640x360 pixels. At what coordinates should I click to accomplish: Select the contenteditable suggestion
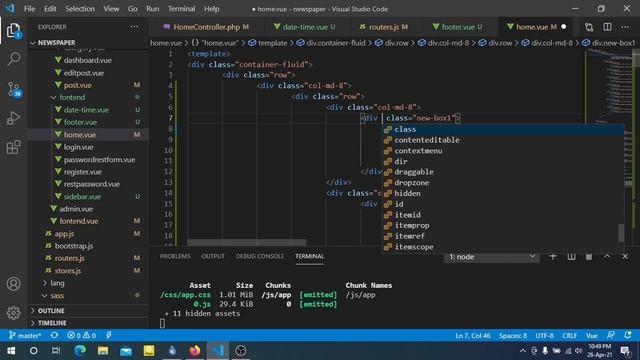click(502, 140)
